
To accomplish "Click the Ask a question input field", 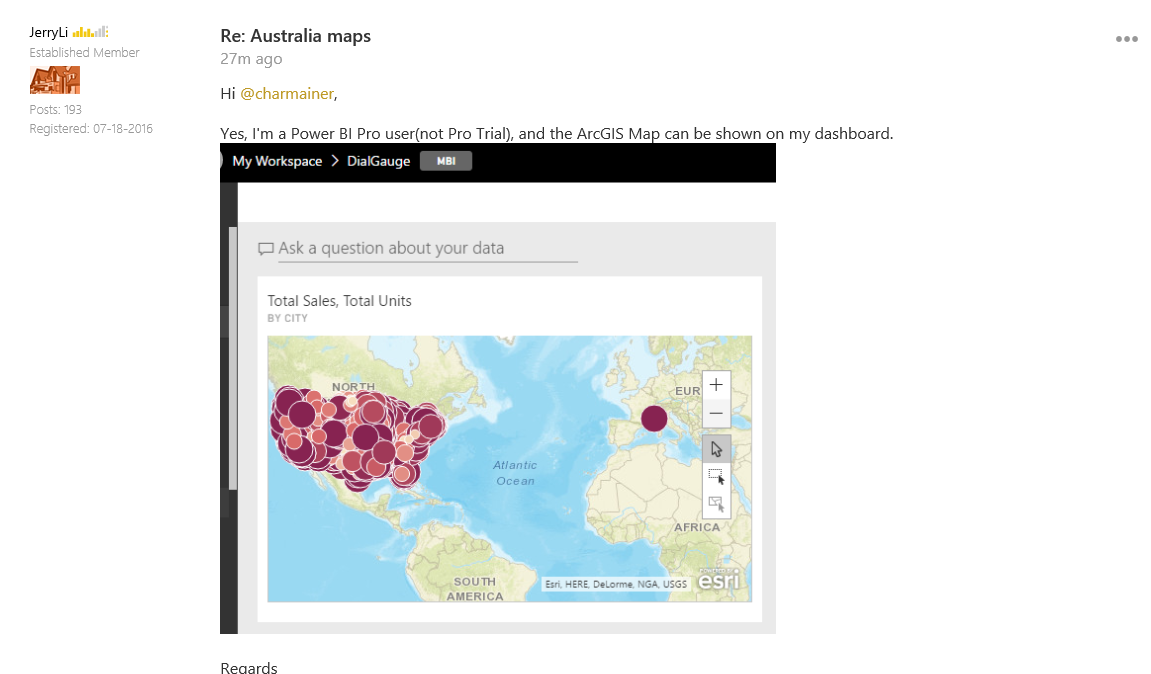I will (x=427, y=248).
